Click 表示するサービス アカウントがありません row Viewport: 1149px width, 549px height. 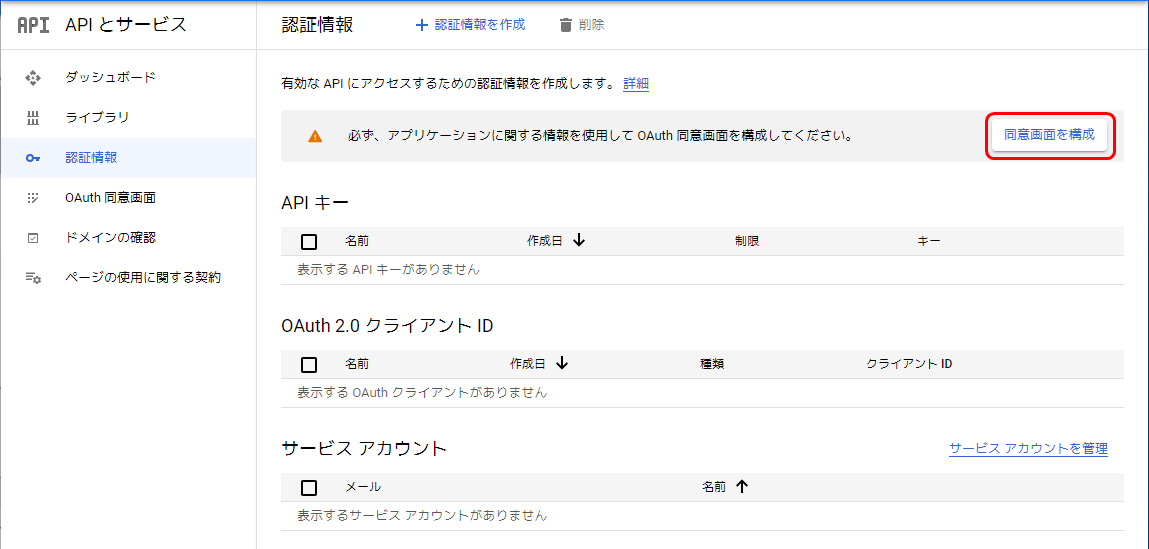702,516
